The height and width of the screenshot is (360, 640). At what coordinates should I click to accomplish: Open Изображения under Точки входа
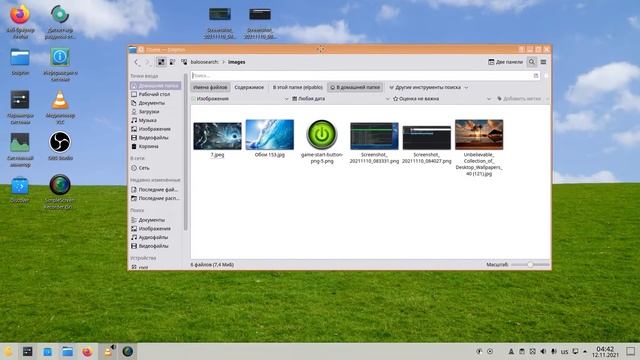point(156,129)
